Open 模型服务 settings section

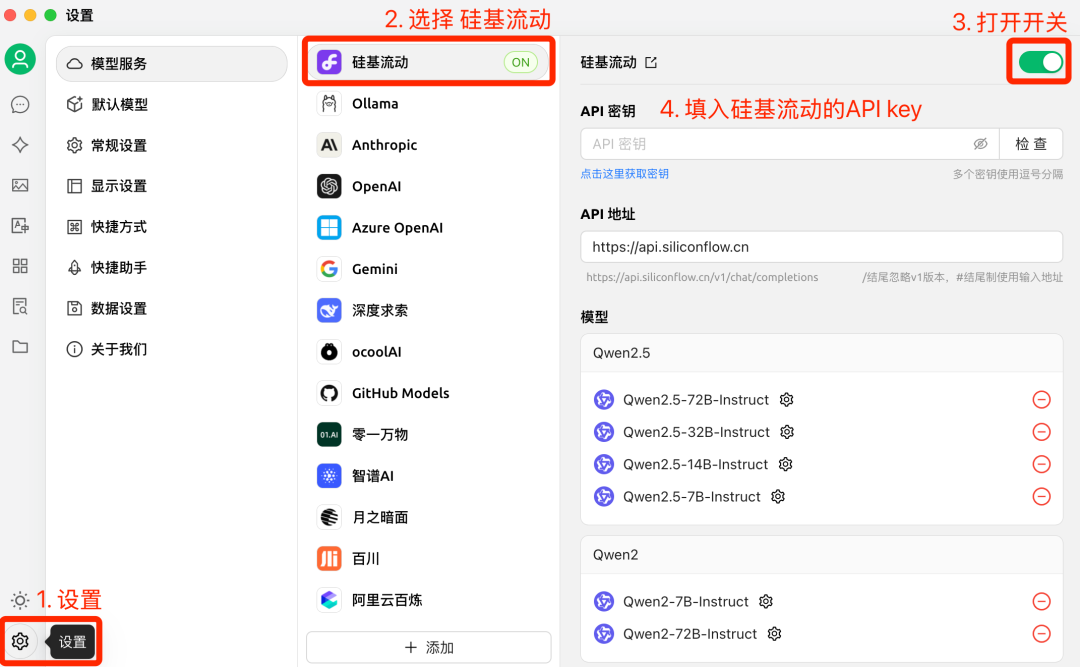pyautogui.click(x=172, y=63)
